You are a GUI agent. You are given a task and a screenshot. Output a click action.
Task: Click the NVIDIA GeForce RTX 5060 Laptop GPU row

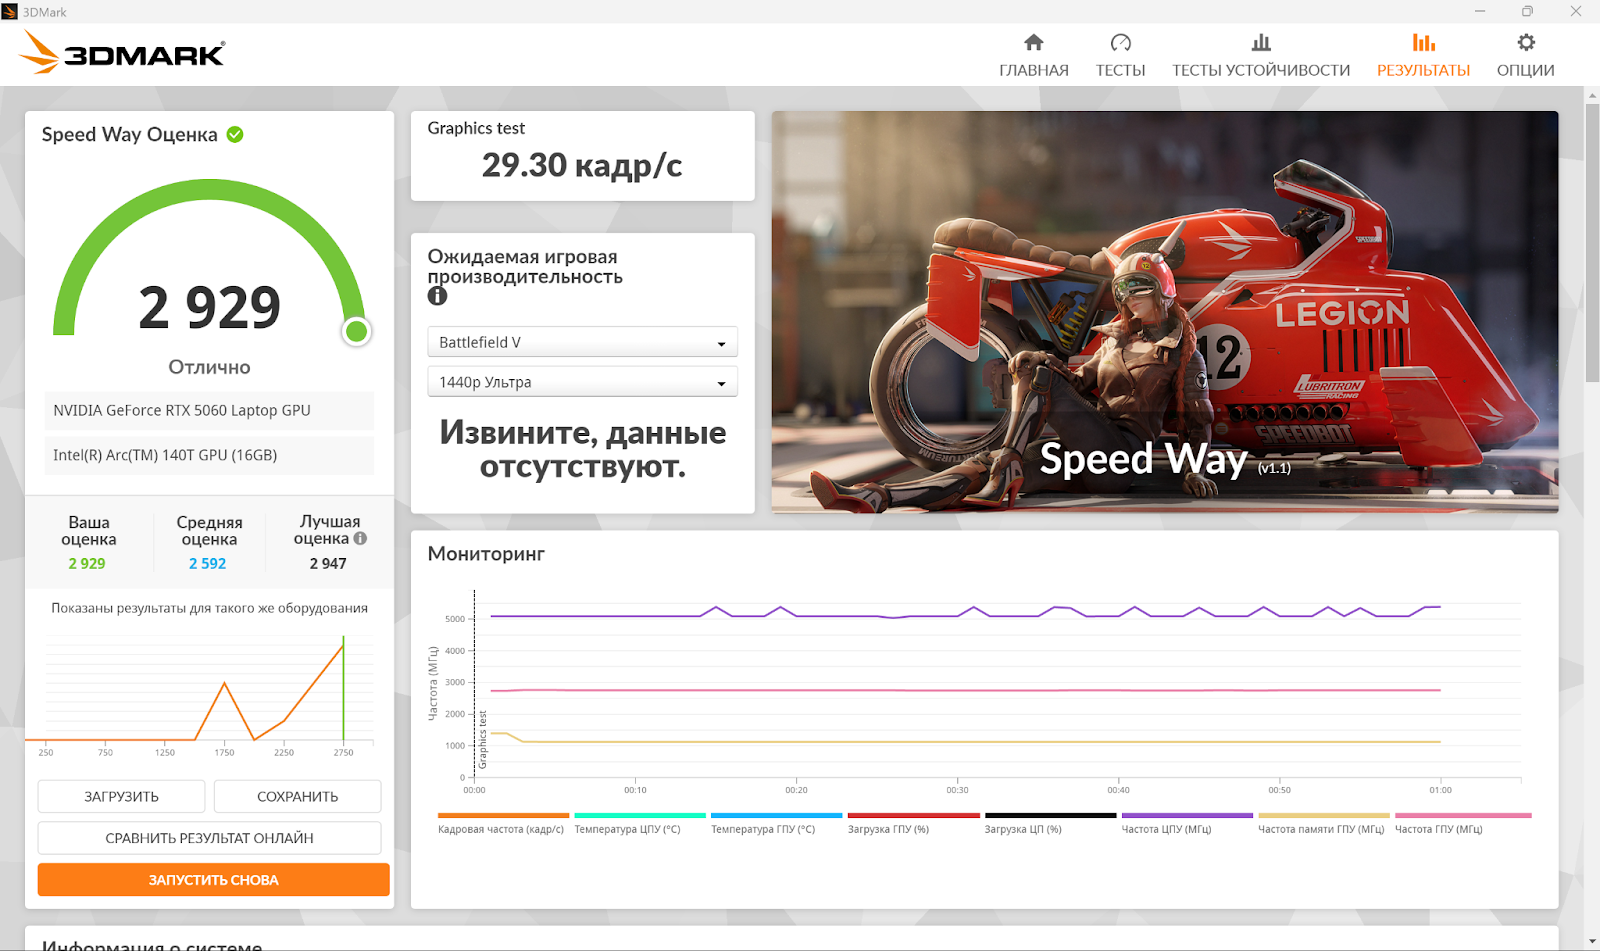tap(209, 410)
